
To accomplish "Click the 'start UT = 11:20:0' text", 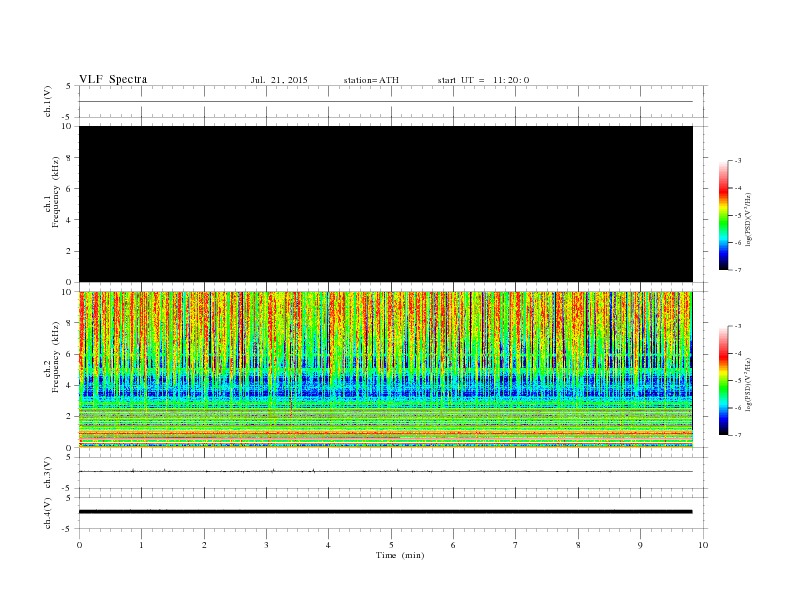I will tap(483, 80).
